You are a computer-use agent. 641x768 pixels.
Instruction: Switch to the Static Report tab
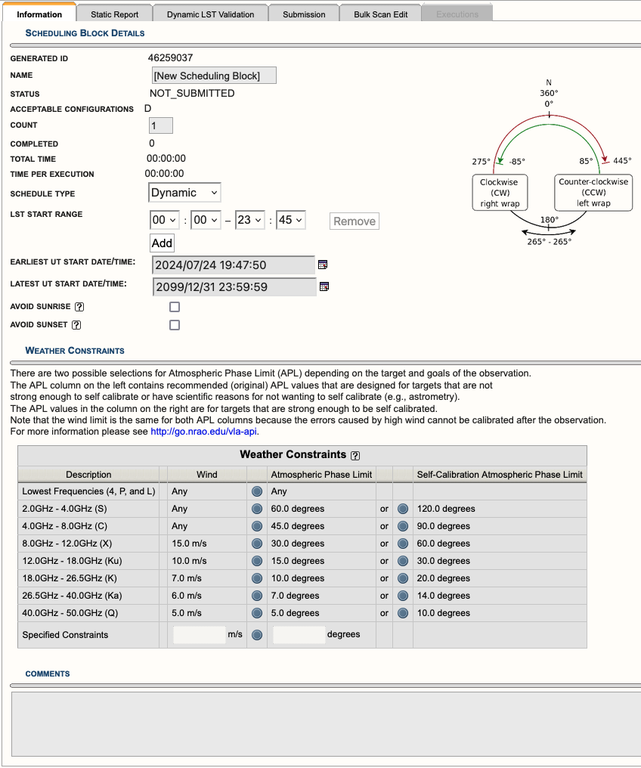click(115, 14)
